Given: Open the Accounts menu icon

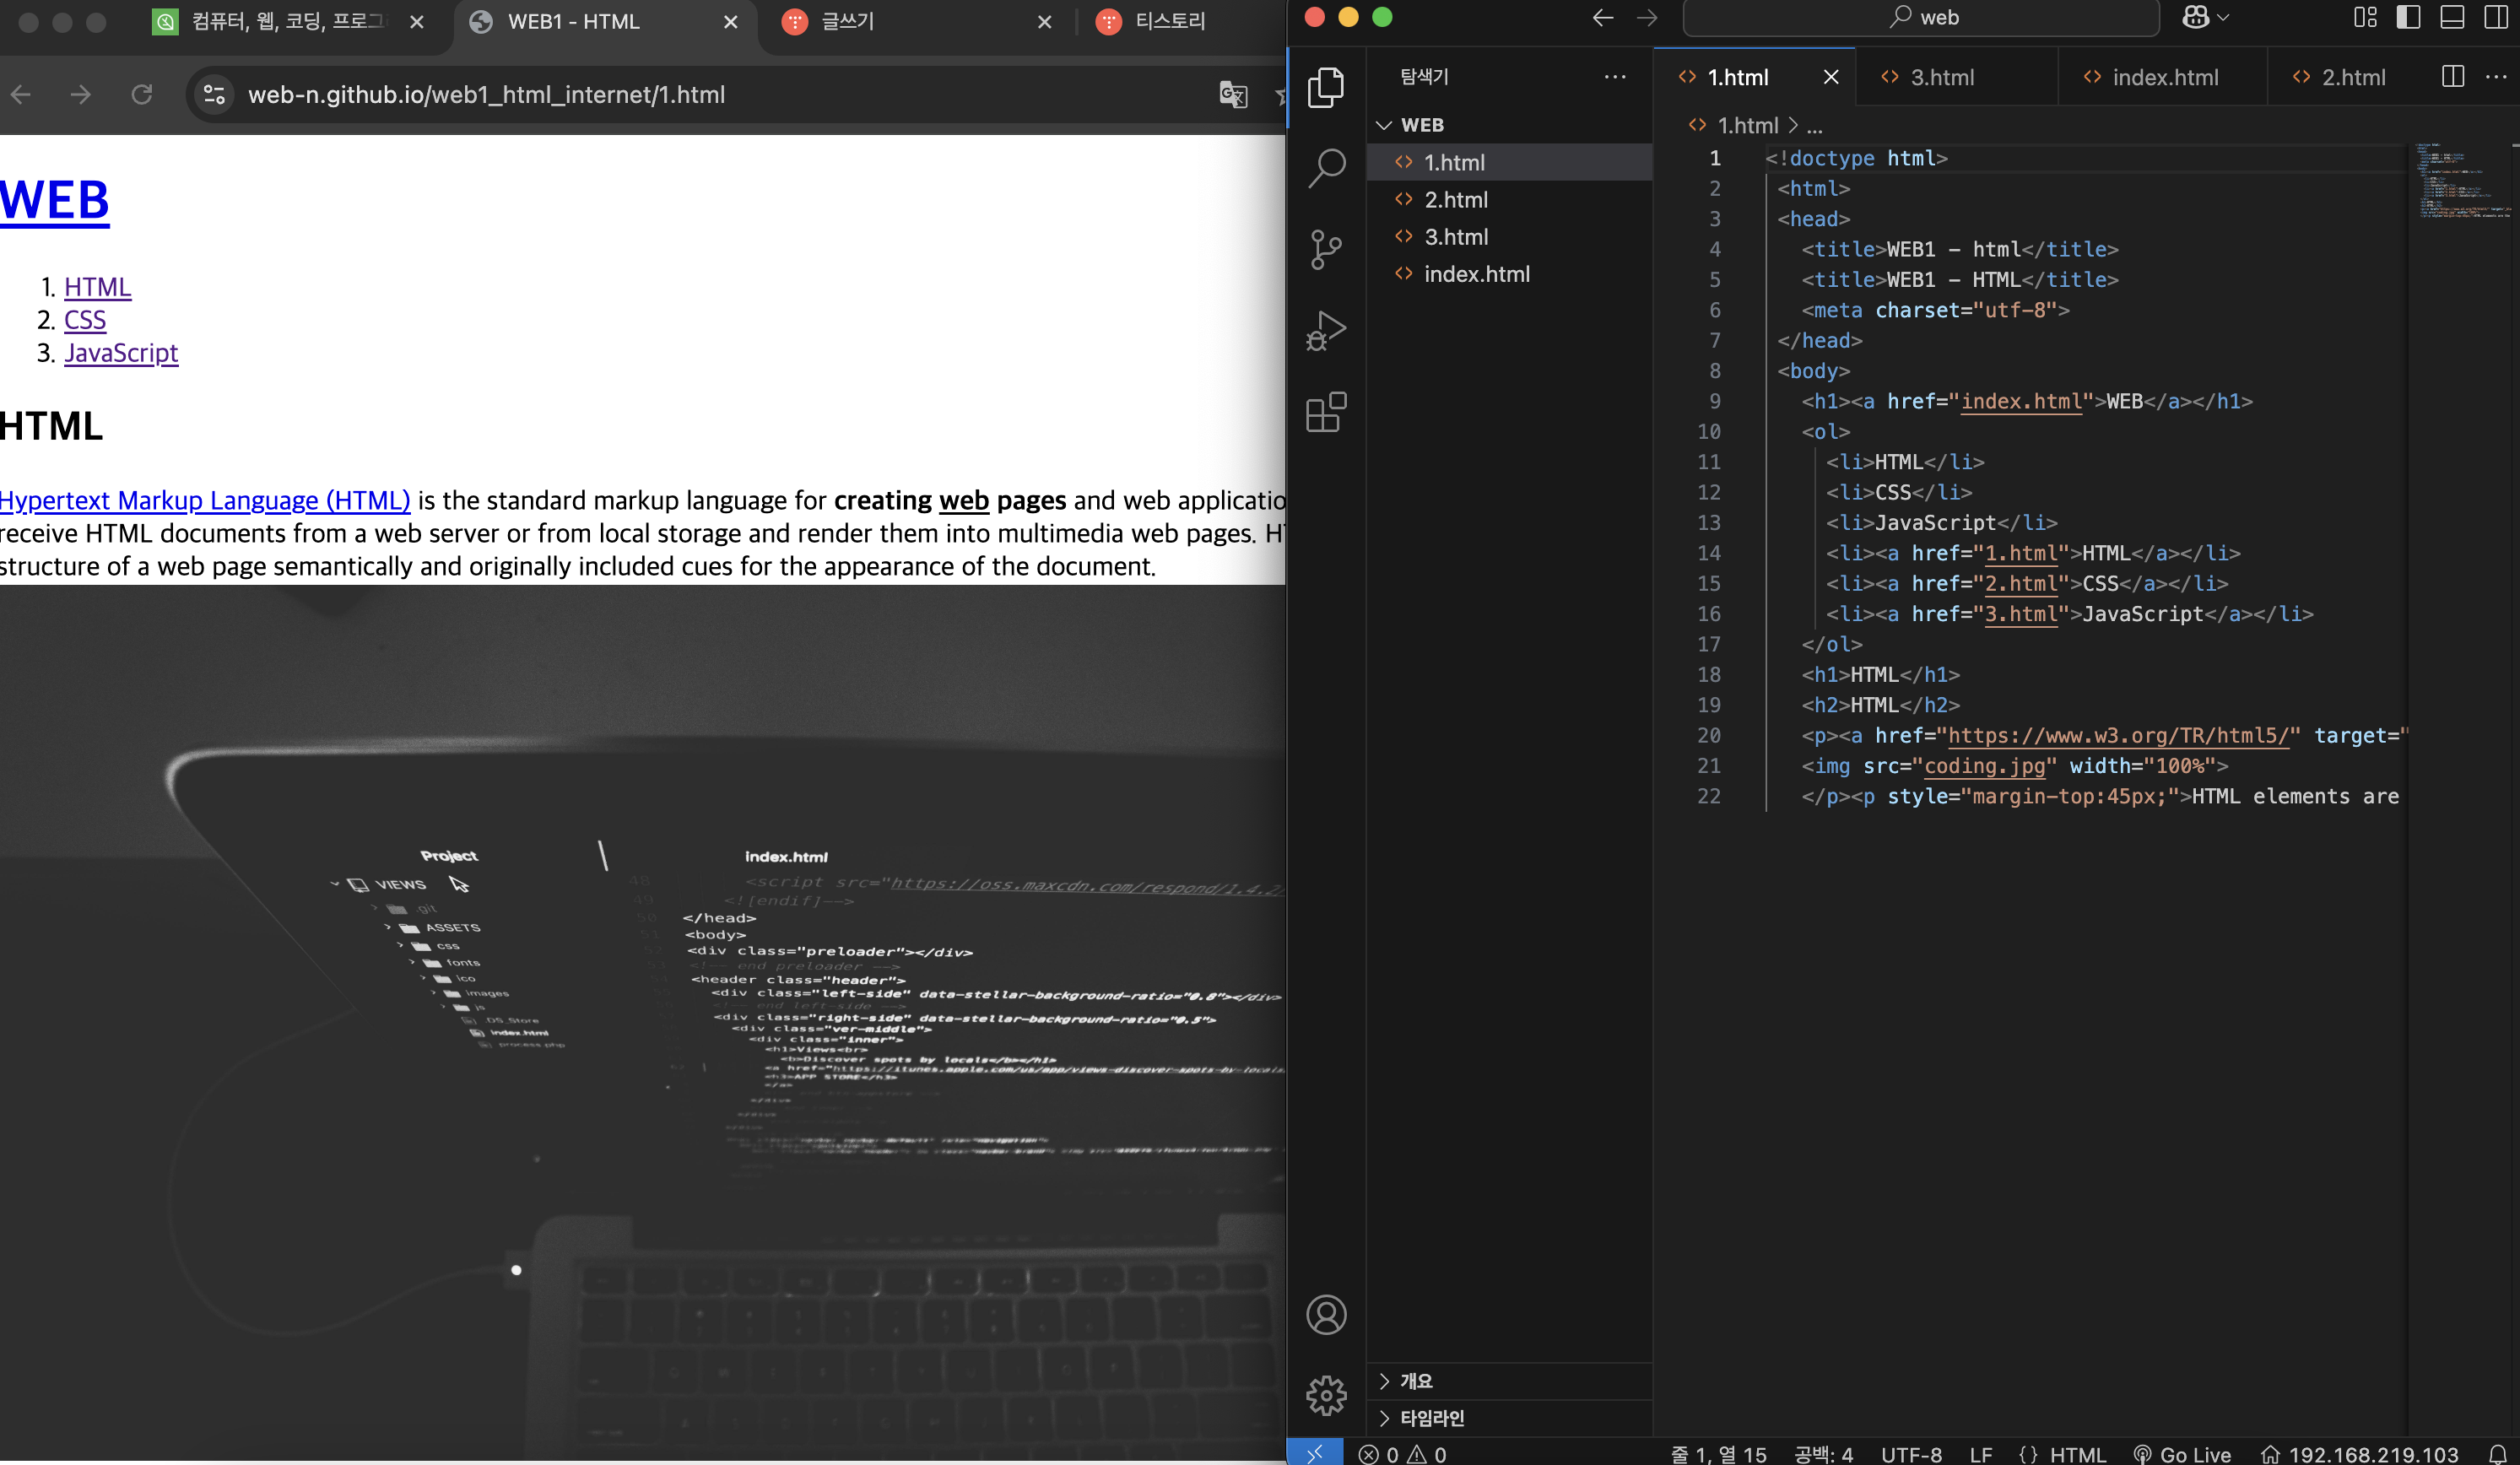Looking at the screenshot, I should click(1326, 1314).
